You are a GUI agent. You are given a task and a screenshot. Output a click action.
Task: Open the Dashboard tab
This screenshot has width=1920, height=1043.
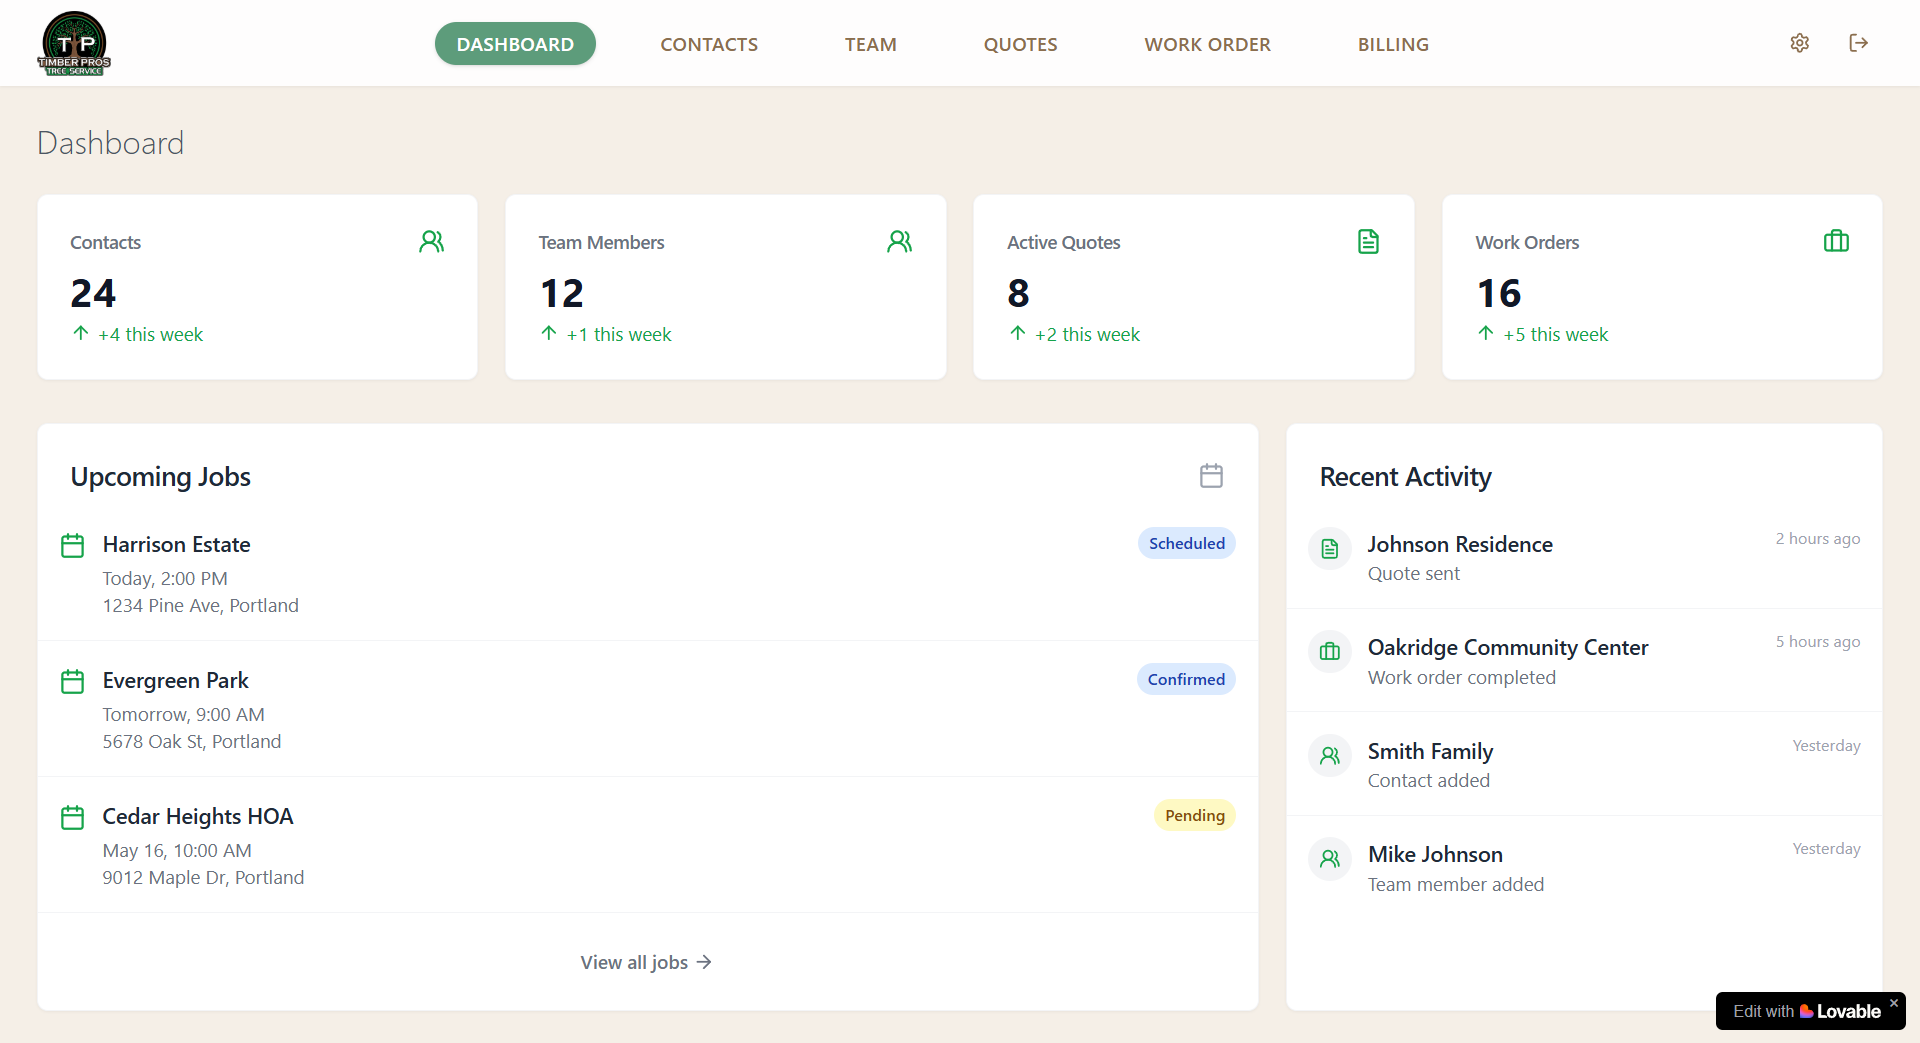515,44
